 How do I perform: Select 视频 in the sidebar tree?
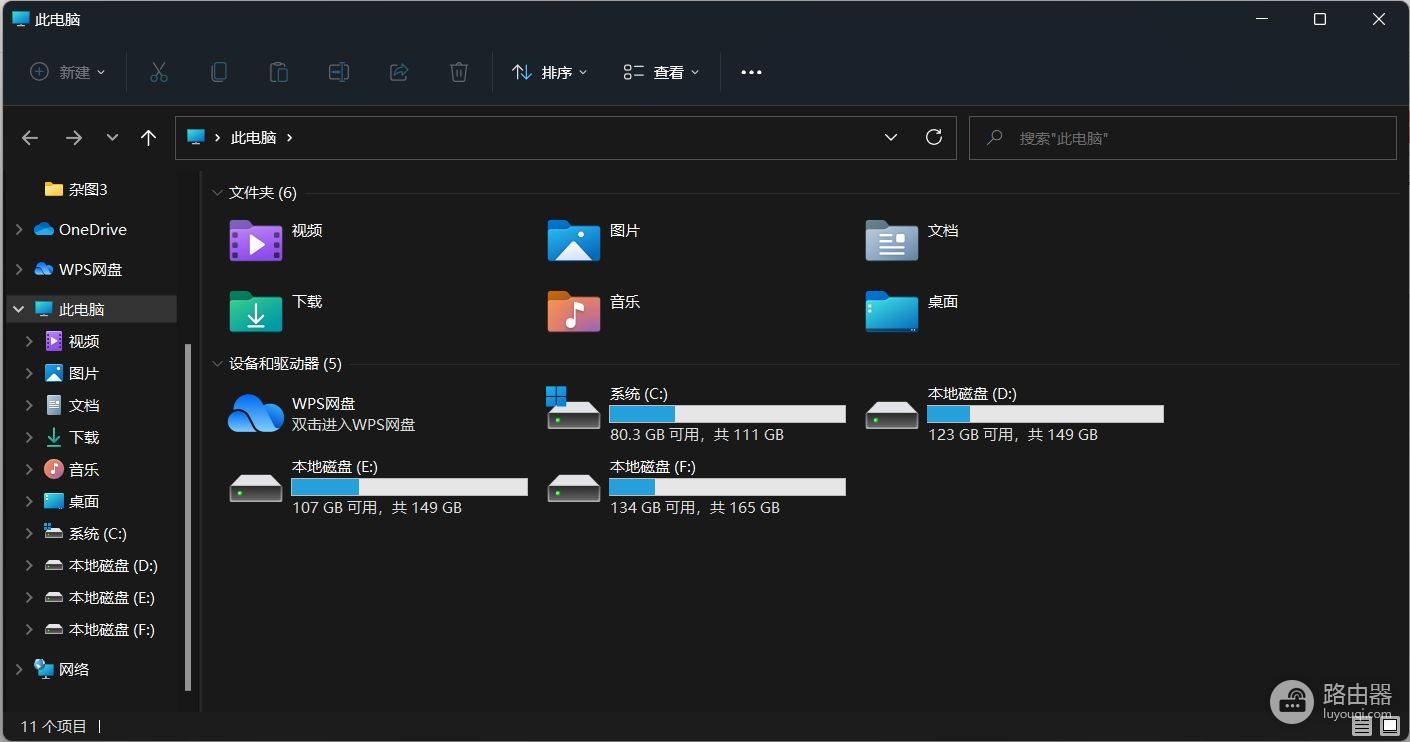72,341
